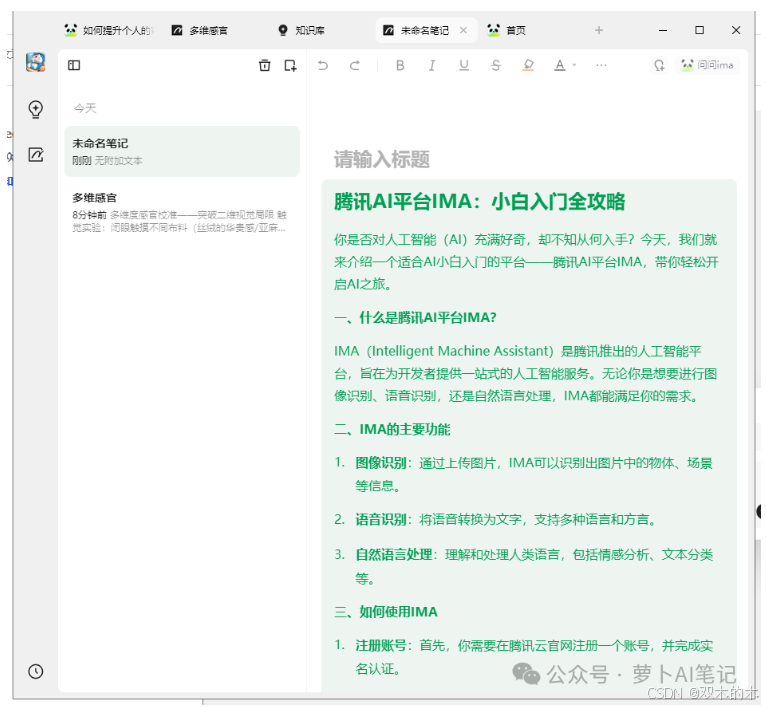Screen dimensions: 766x707
Task: Click the heading 三、如何使用IMA
Action: click(386, 612)
